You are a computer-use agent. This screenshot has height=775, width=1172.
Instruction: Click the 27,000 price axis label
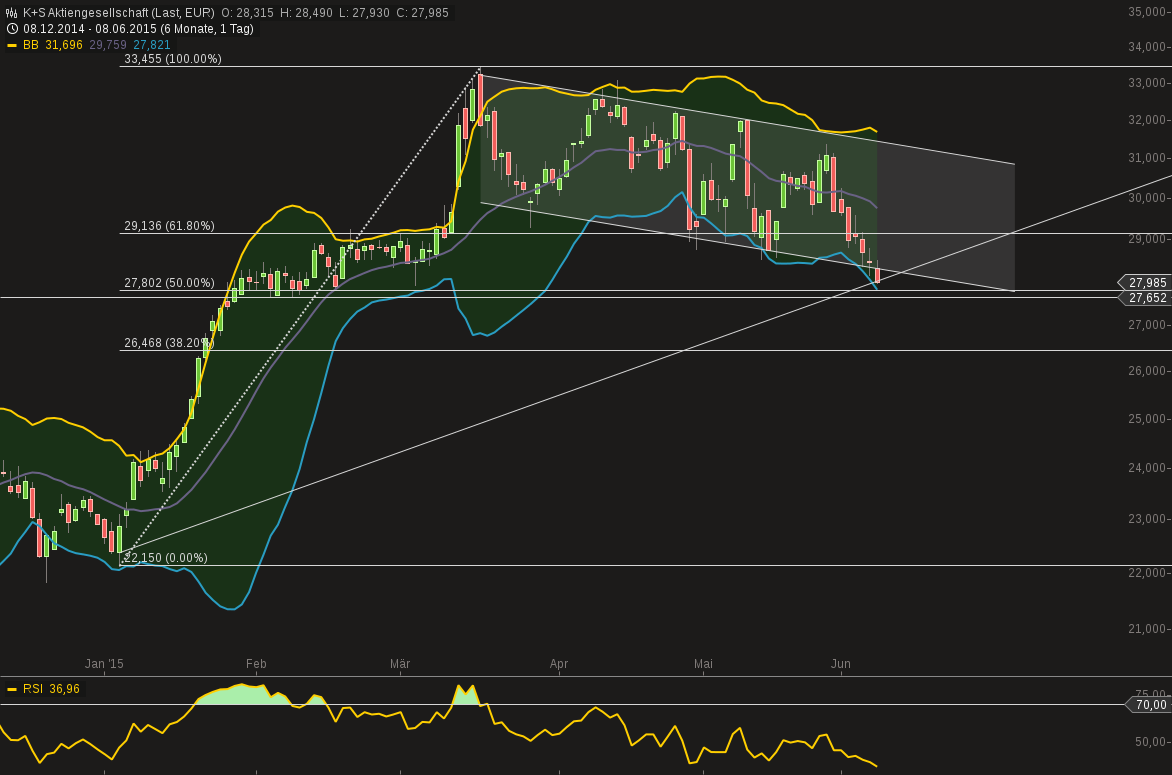pos(1146,325)
